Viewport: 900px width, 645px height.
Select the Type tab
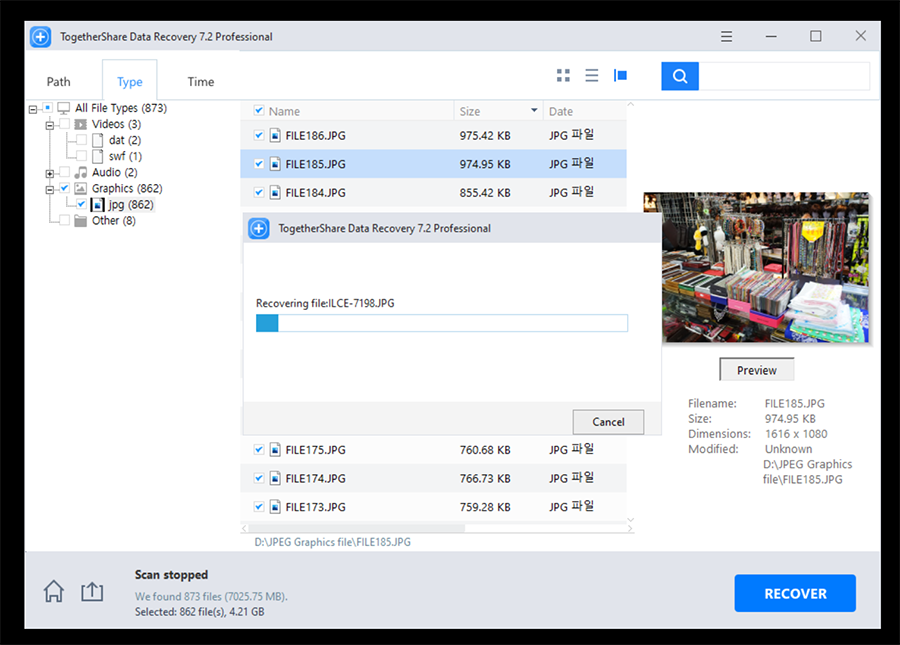coord(130,81)
